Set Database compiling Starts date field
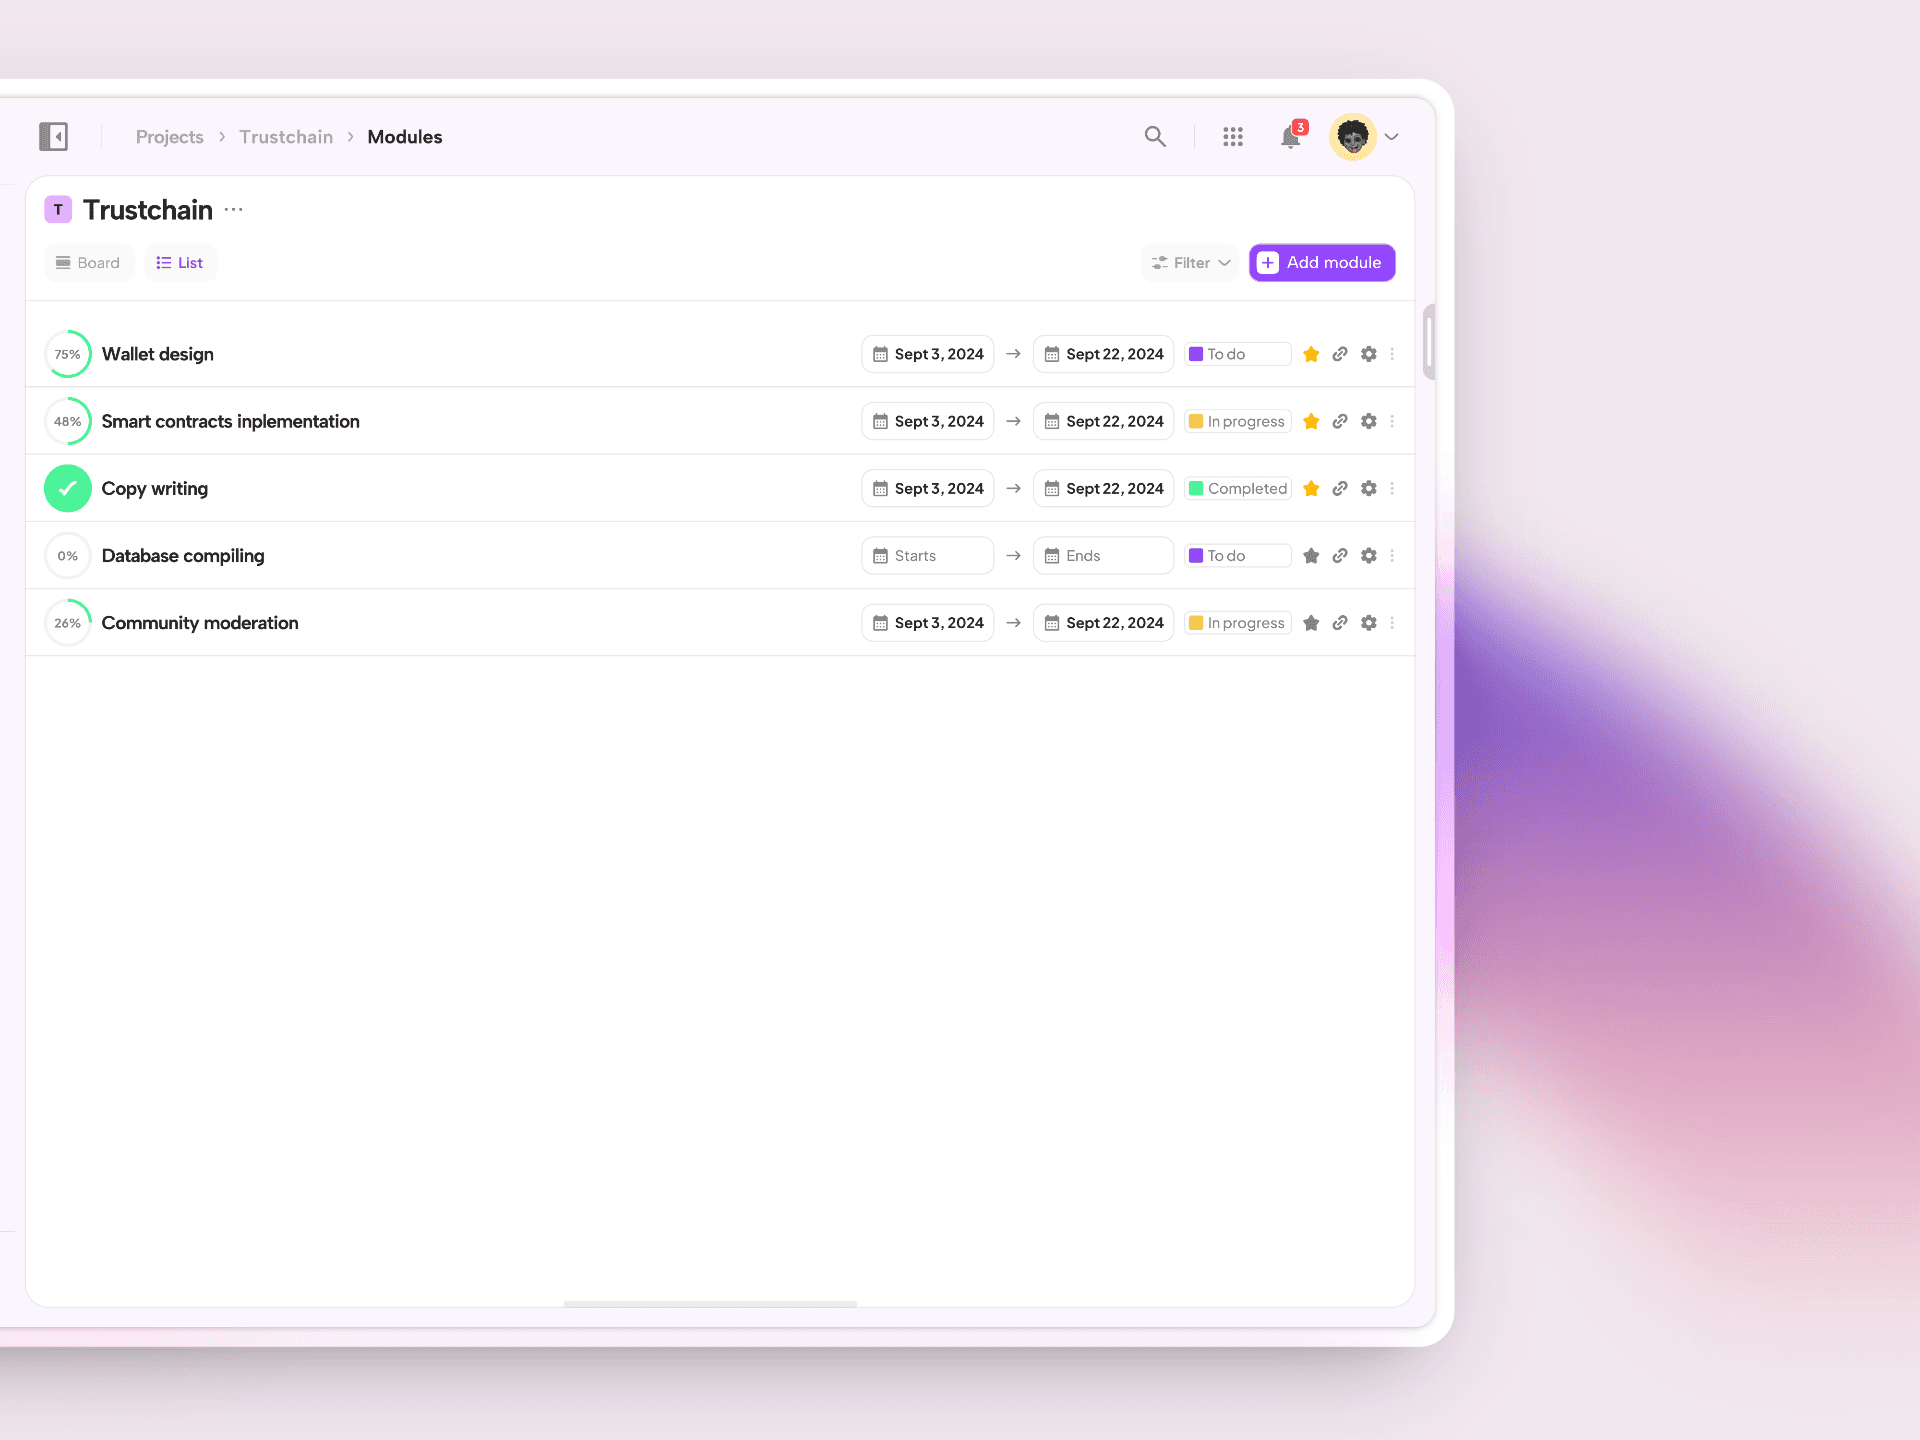This screenshot has height=1440, width=1920. tap(927, 556)
